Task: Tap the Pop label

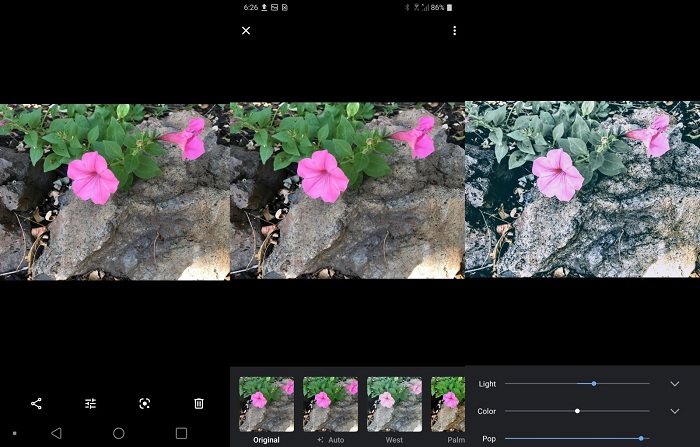Action: pyautogui.click(x=489, y=439)
